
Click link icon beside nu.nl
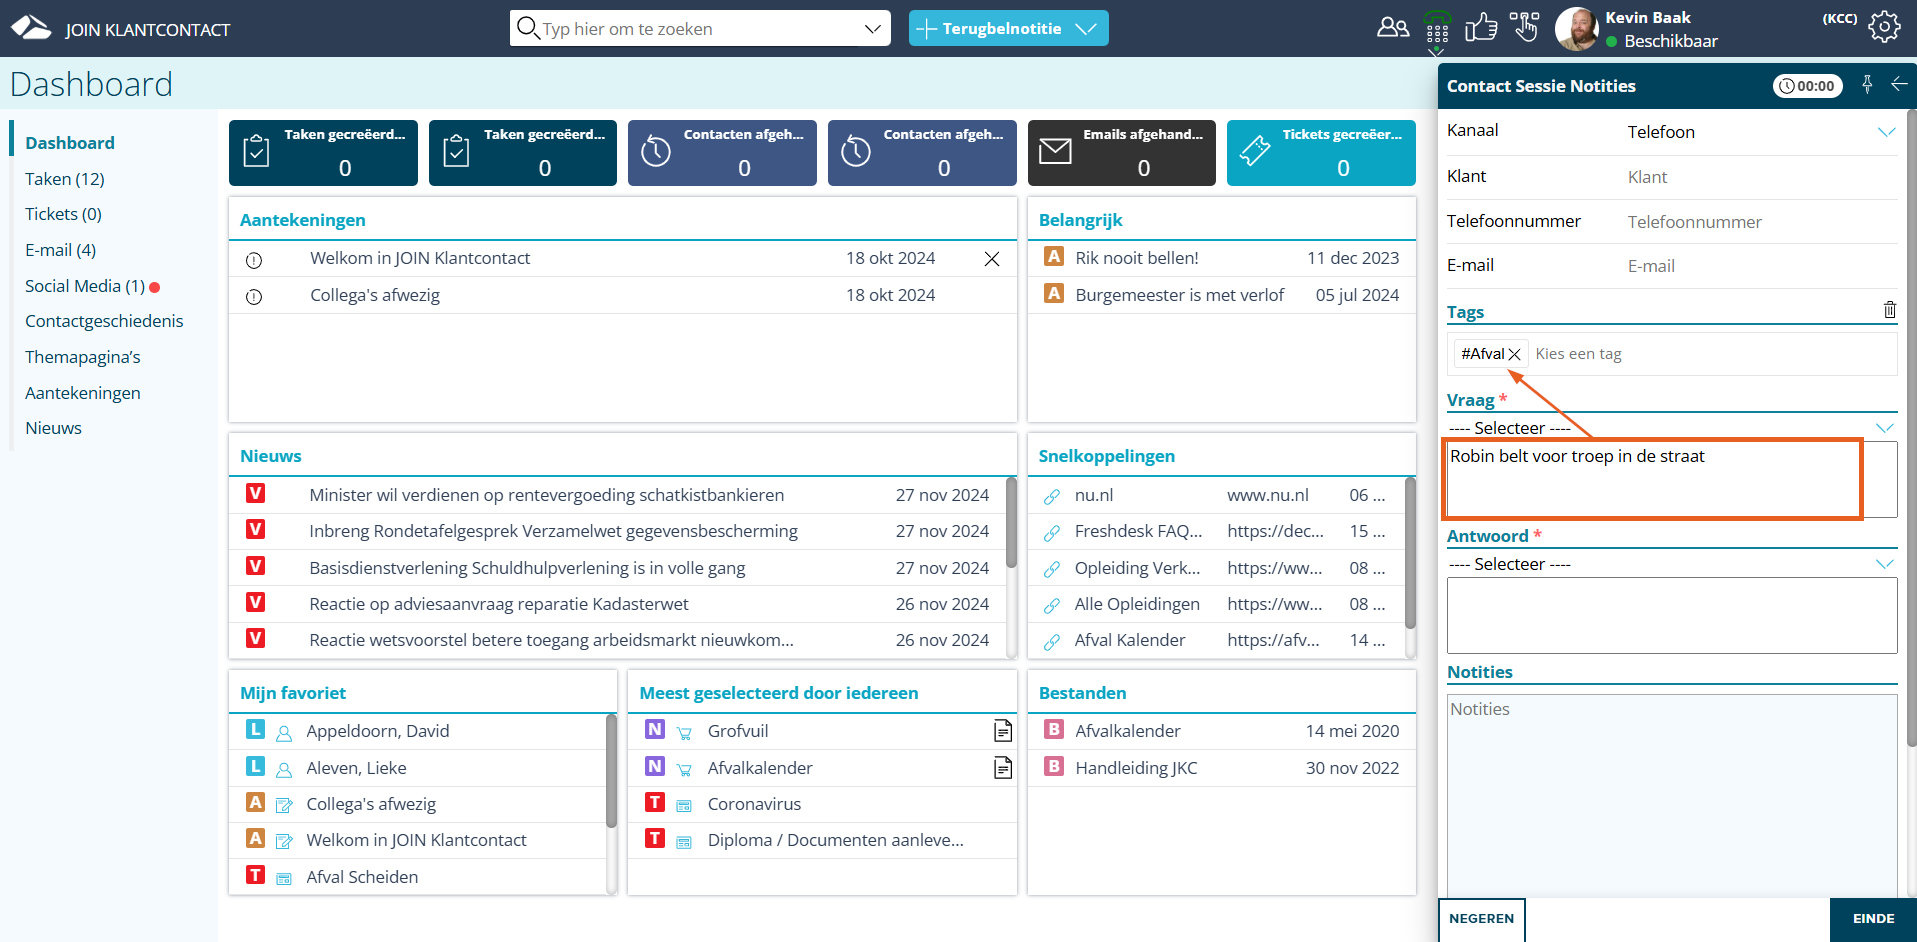[1052, 497]
